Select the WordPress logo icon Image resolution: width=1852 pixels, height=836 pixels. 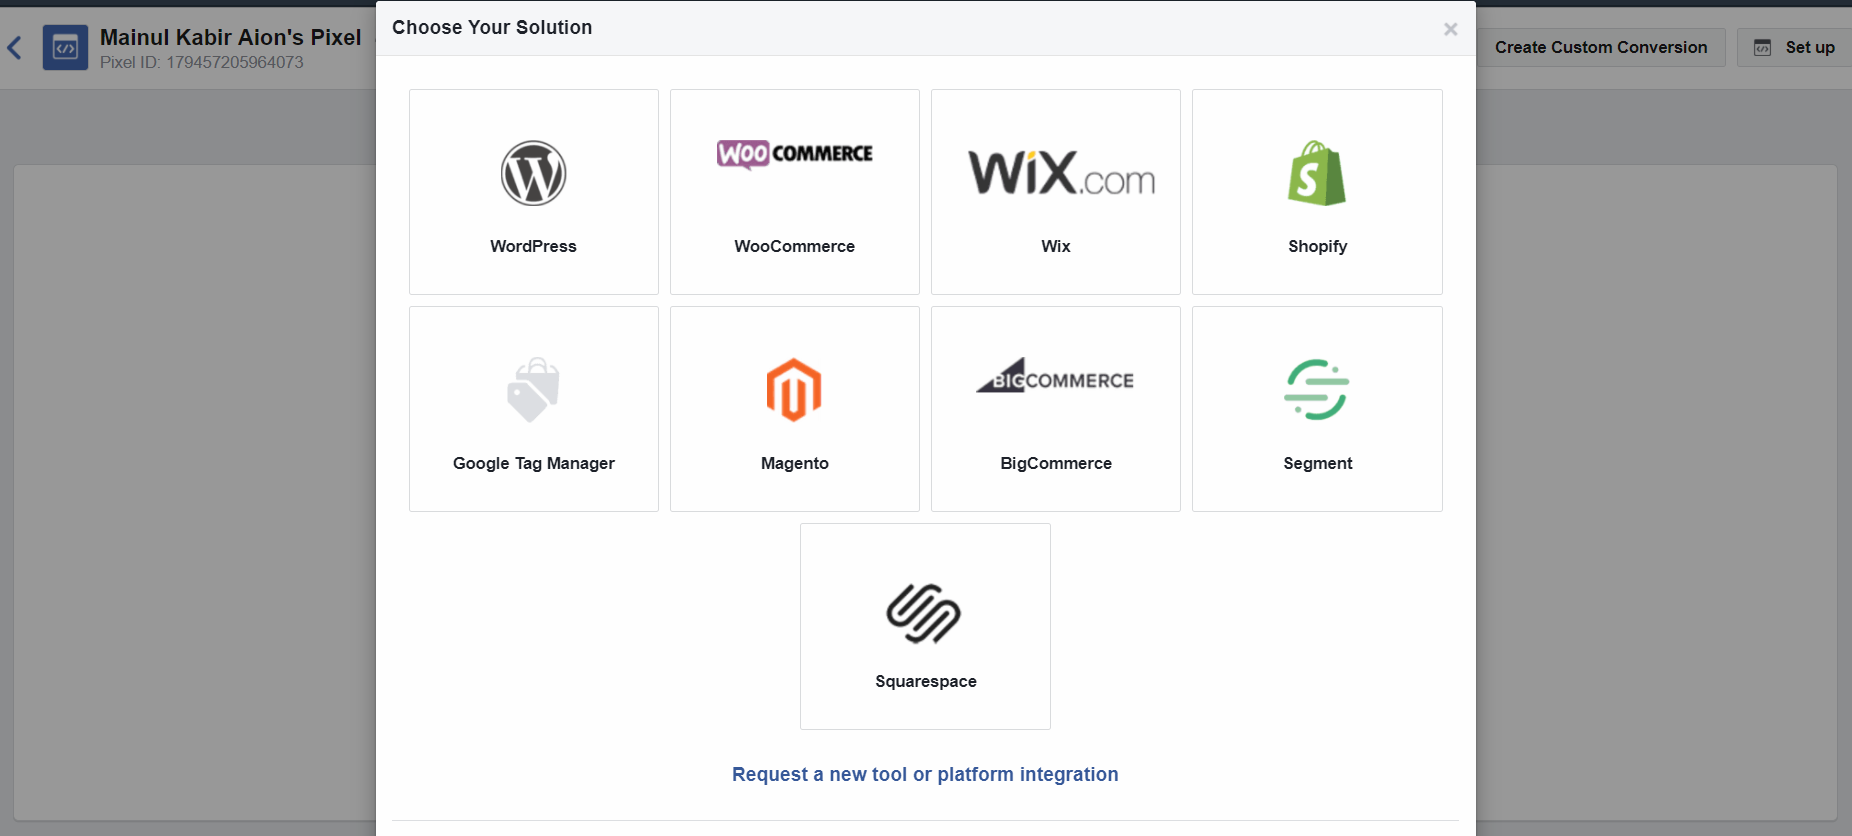(x=533, y=173)
